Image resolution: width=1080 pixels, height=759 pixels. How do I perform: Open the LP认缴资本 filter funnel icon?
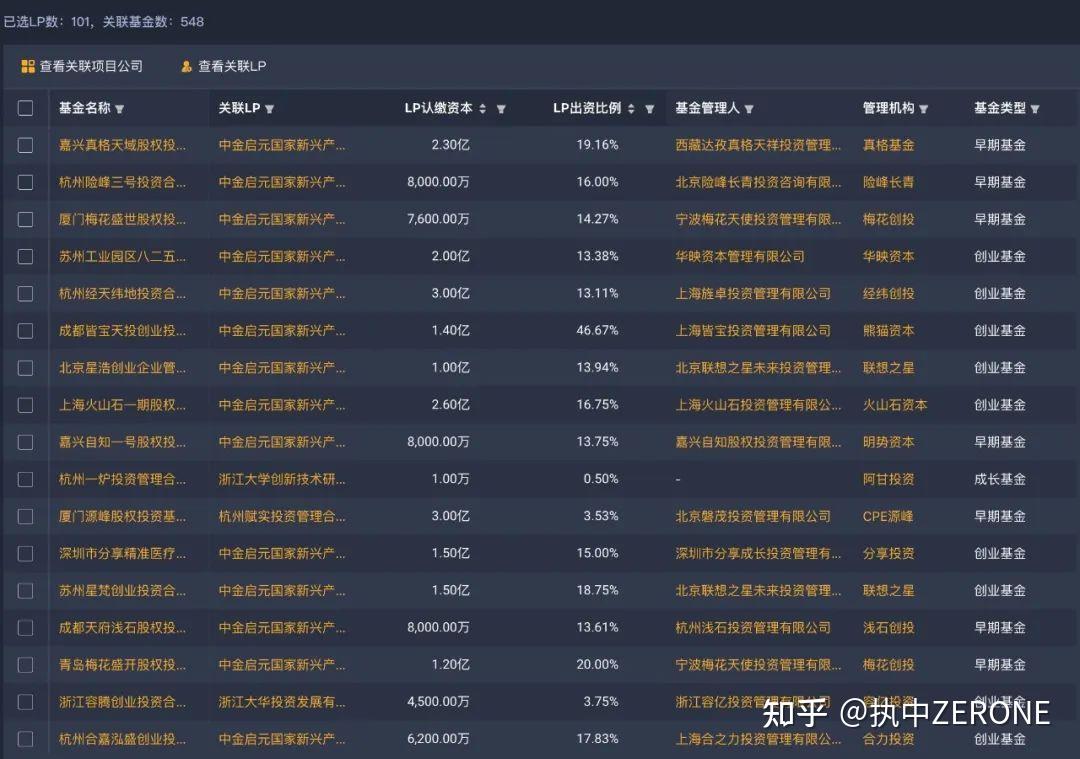pyautogui.click(x=501, y=109)
